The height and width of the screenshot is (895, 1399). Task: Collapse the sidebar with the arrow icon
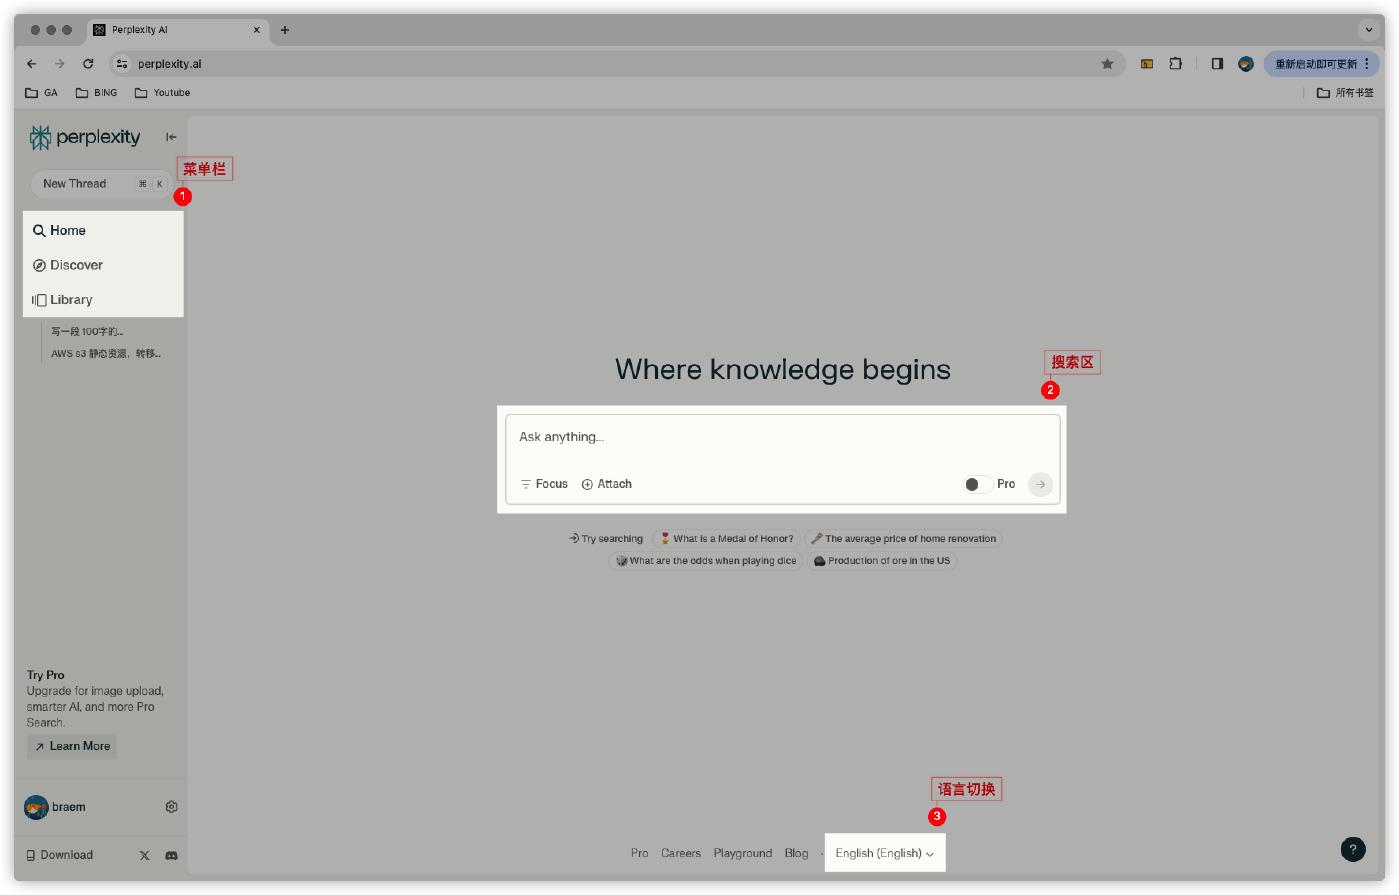coord(171,137)
